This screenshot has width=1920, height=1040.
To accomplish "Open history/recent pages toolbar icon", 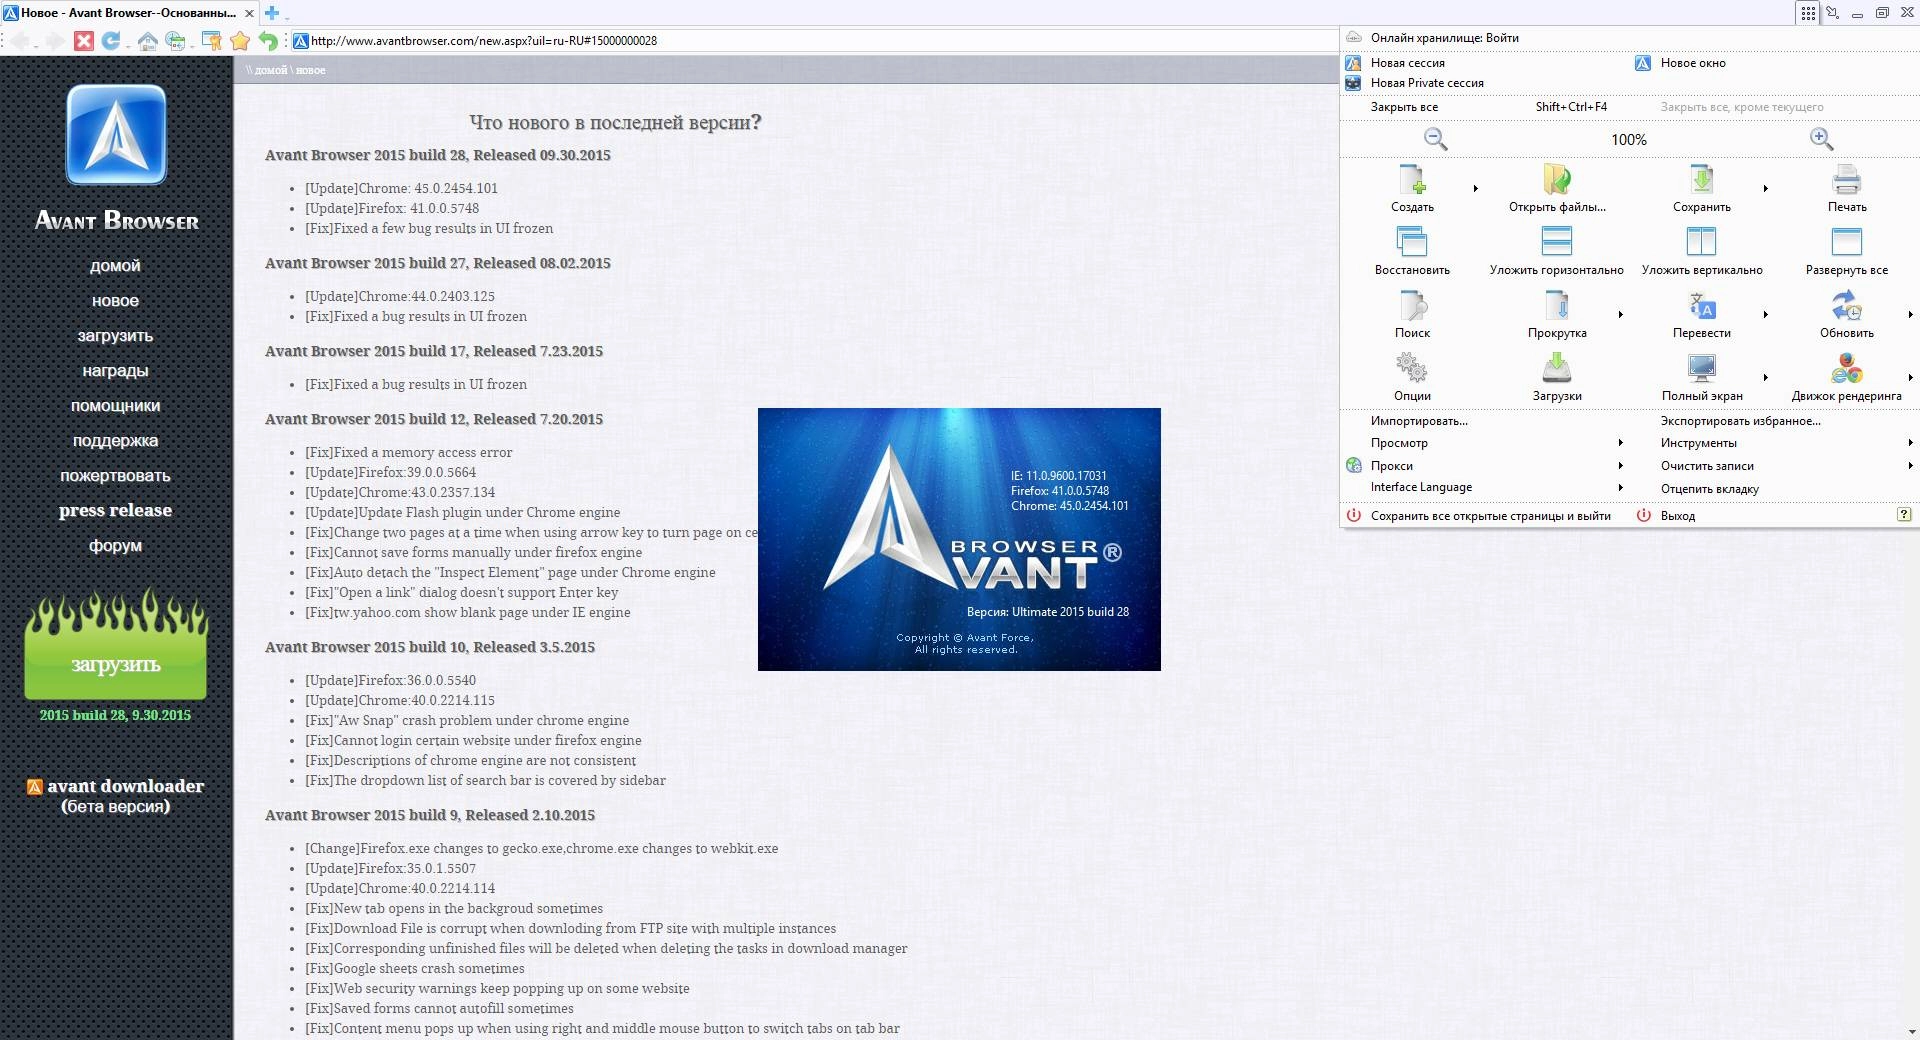I will tap(176, 41).
